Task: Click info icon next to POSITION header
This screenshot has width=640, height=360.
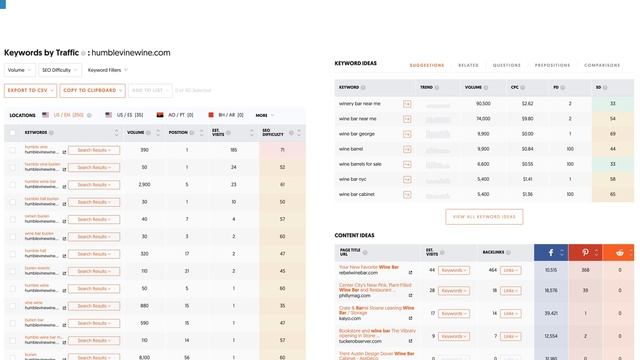Action: point(192,133)
